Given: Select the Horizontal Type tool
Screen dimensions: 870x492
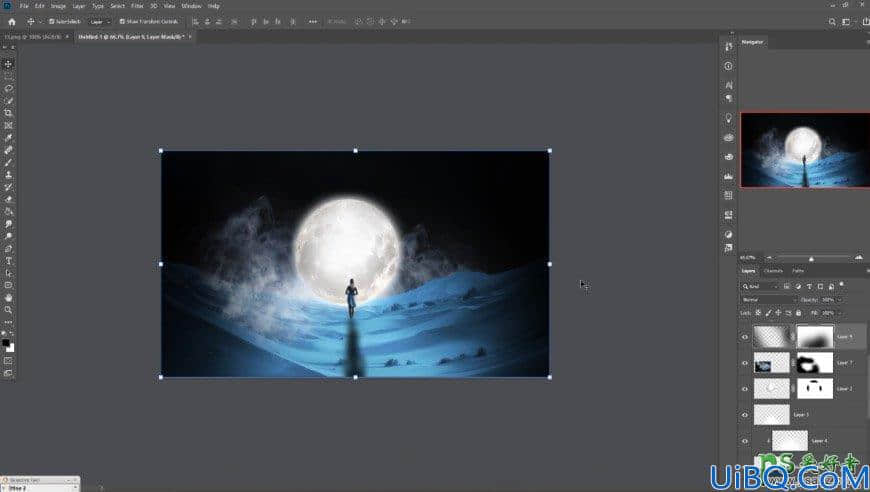Looking at the screenshot, I should click(8, 261).
